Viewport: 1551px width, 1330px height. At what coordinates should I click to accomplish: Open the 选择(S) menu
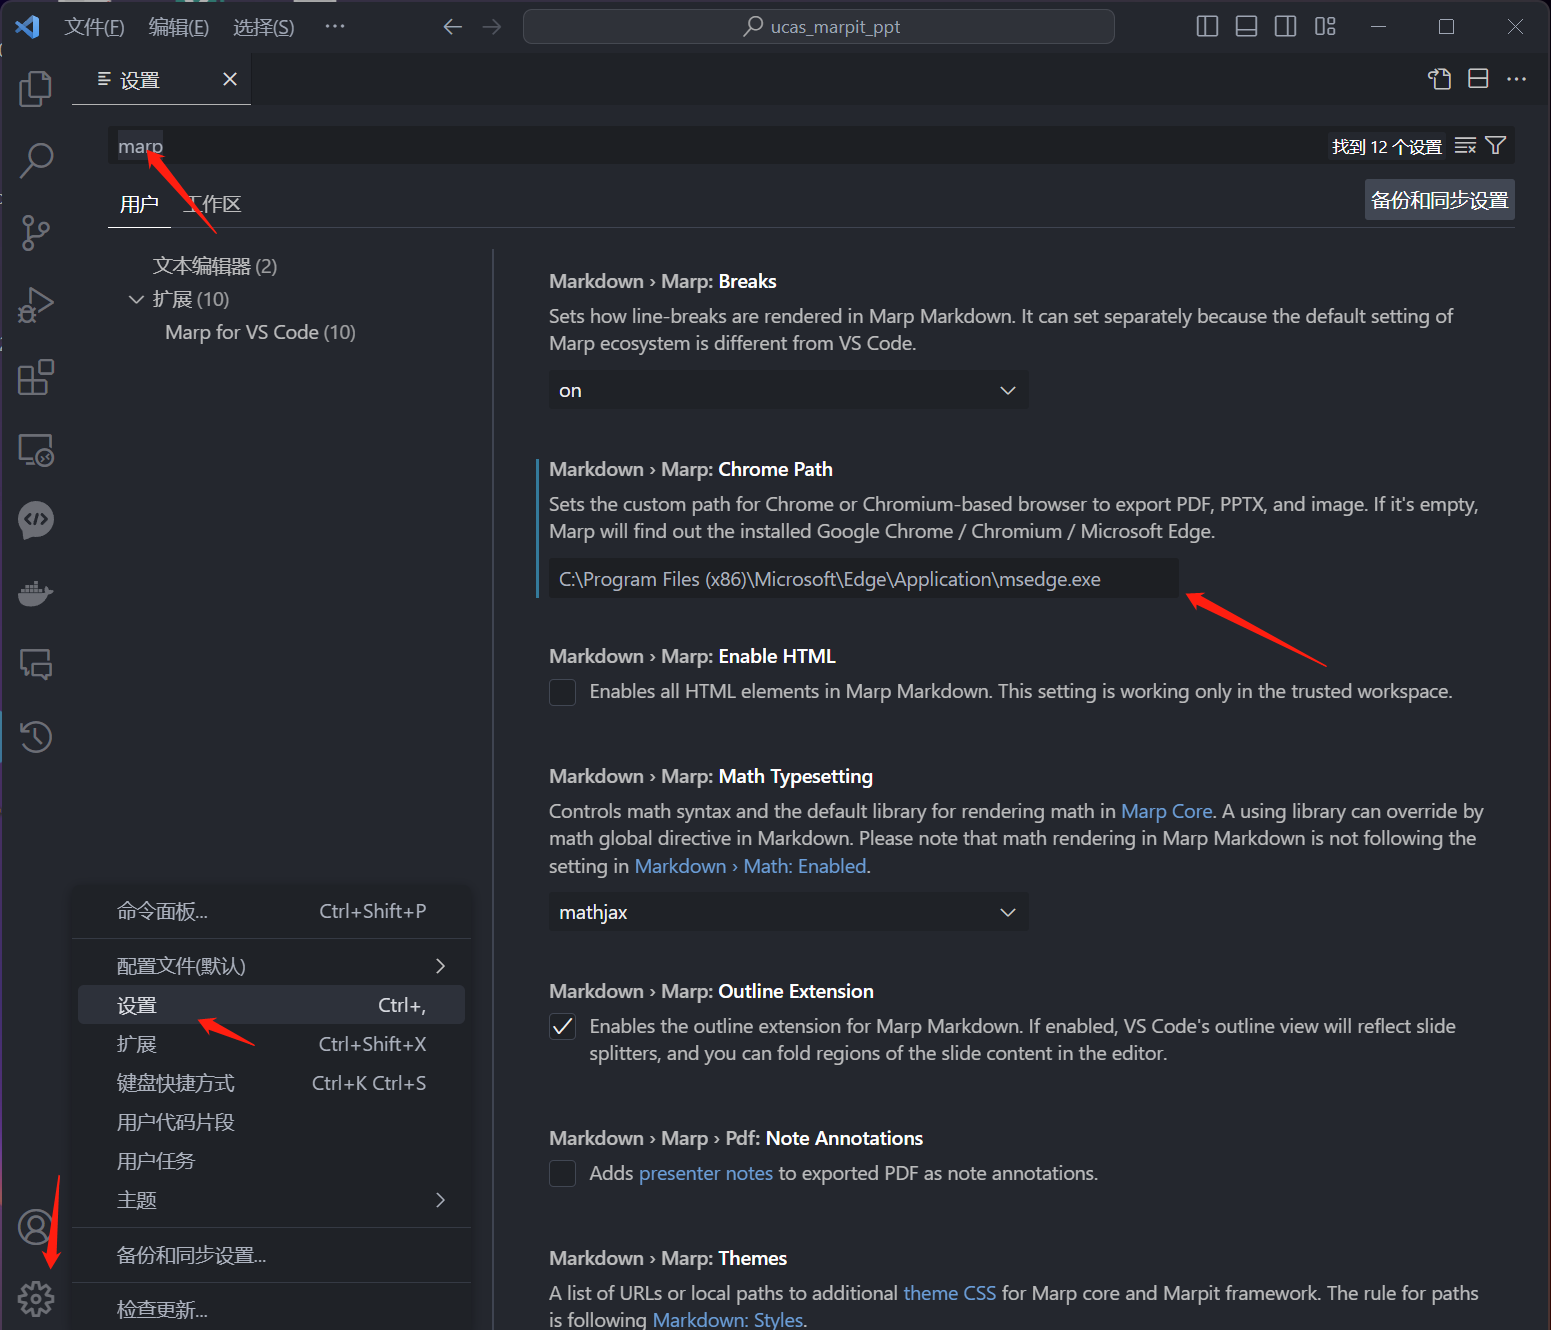(264, 27)
